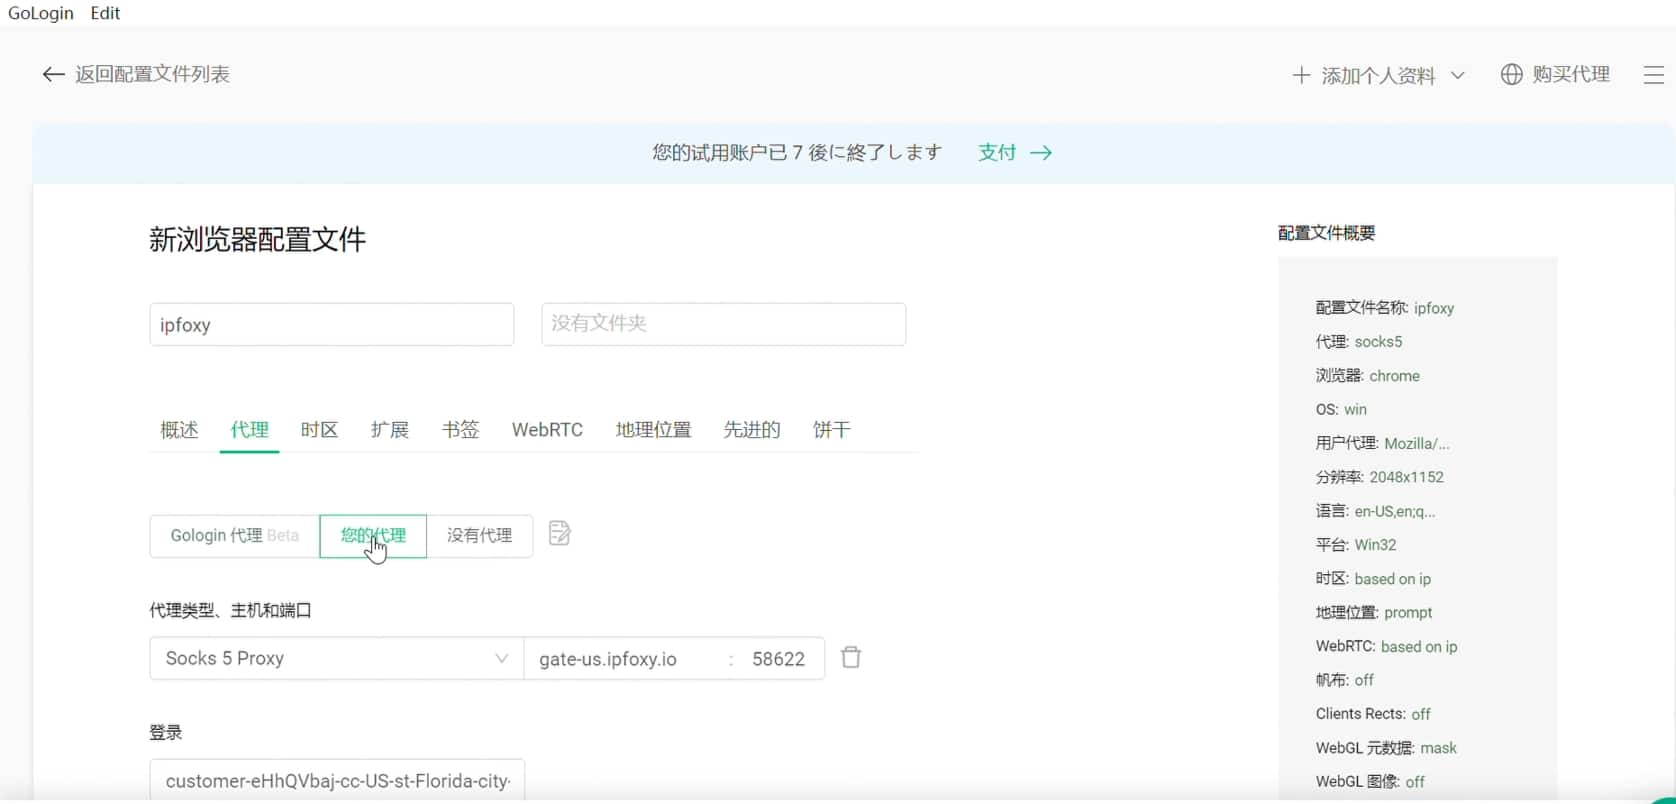Click summary row 分辨率: 2048x1152
1676x804 pixels.
click(x=1380, y=478)
